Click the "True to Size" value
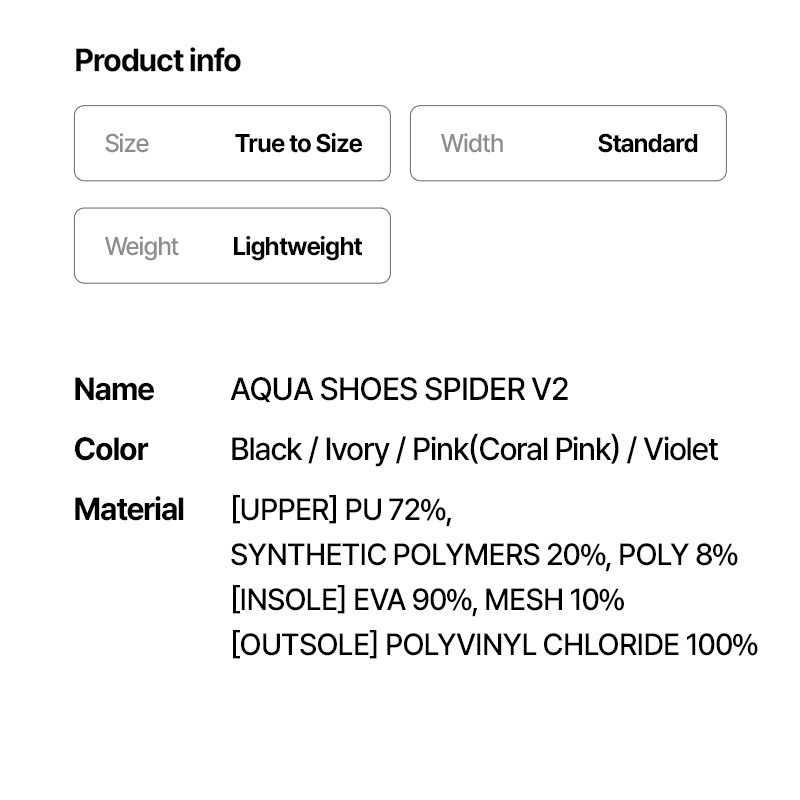 (x=298, y=144)
